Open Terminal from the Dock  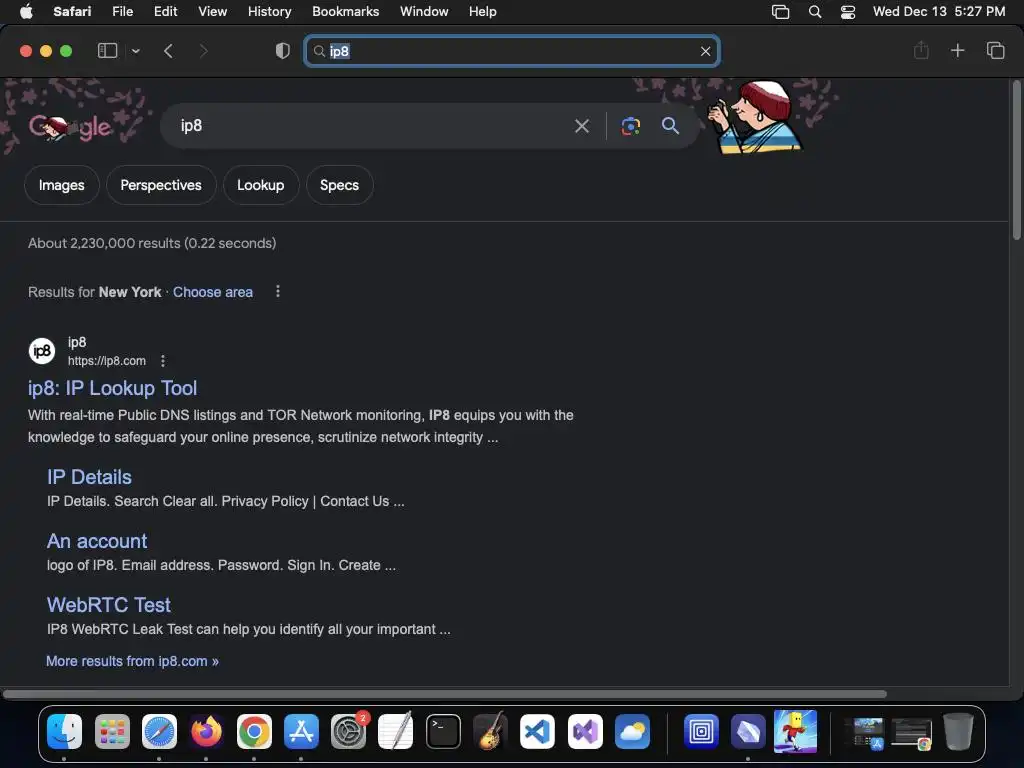click(x=443, y=731)
